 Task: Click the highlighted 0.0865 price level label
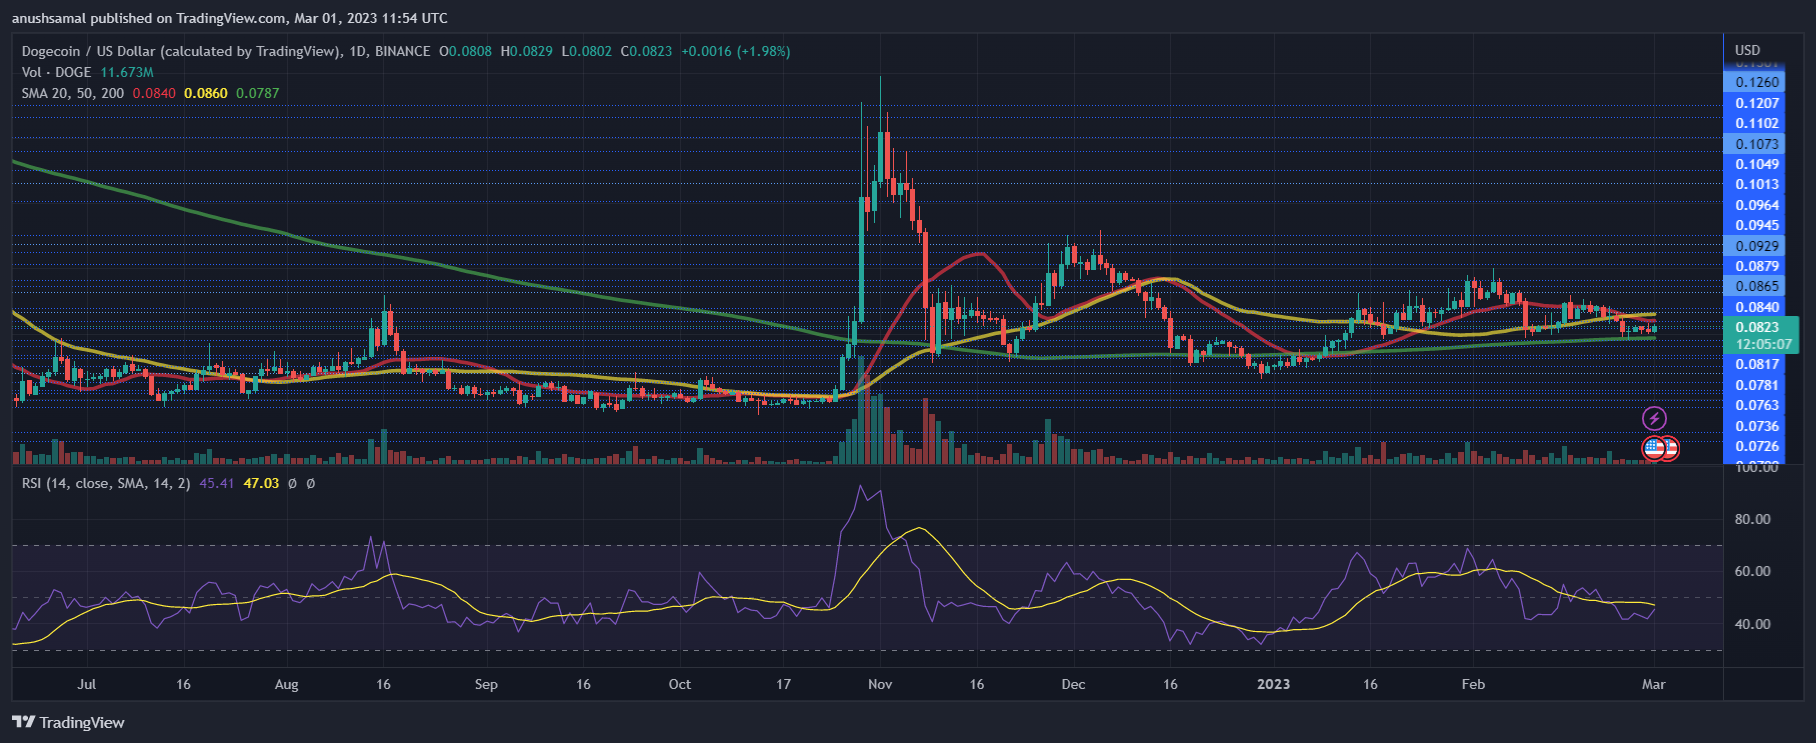tap(1757, 286)
